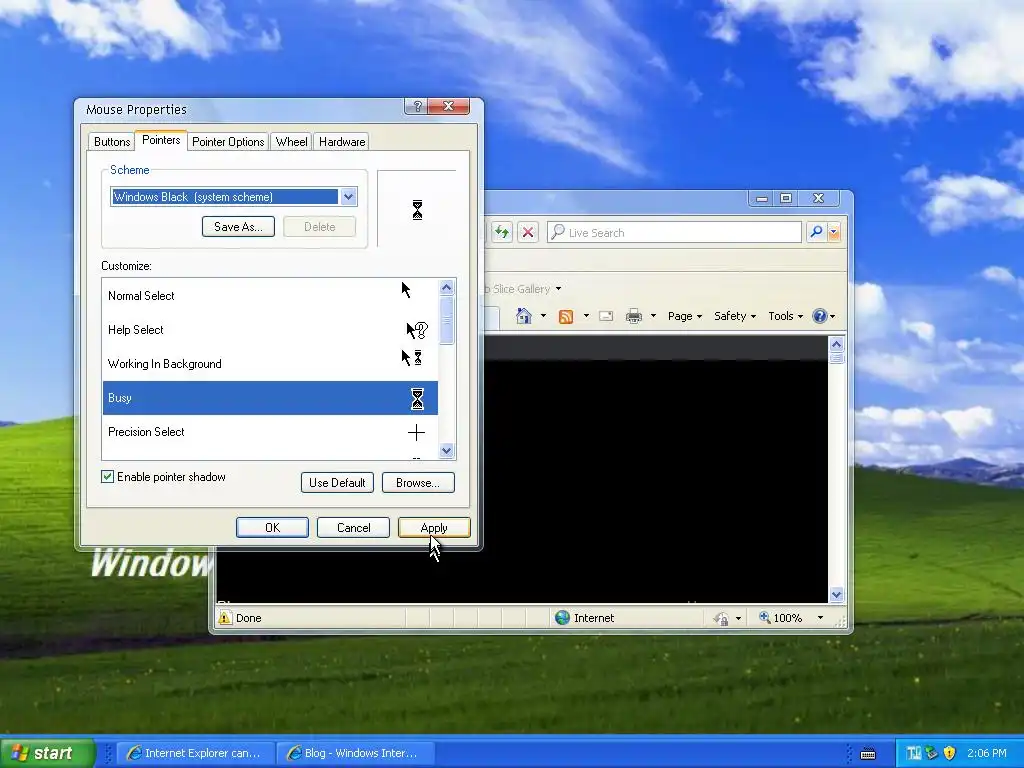Open the zoom level dropdown arrow

coord(820,618)
